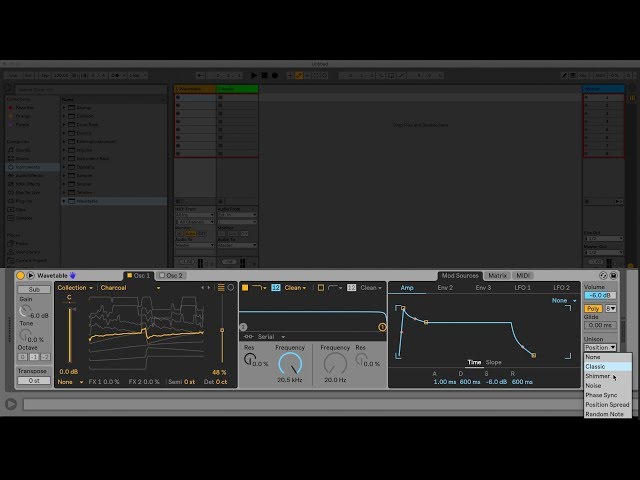
Task: Click the bottom-left clip view play icon
Action: tap(11, 404)
